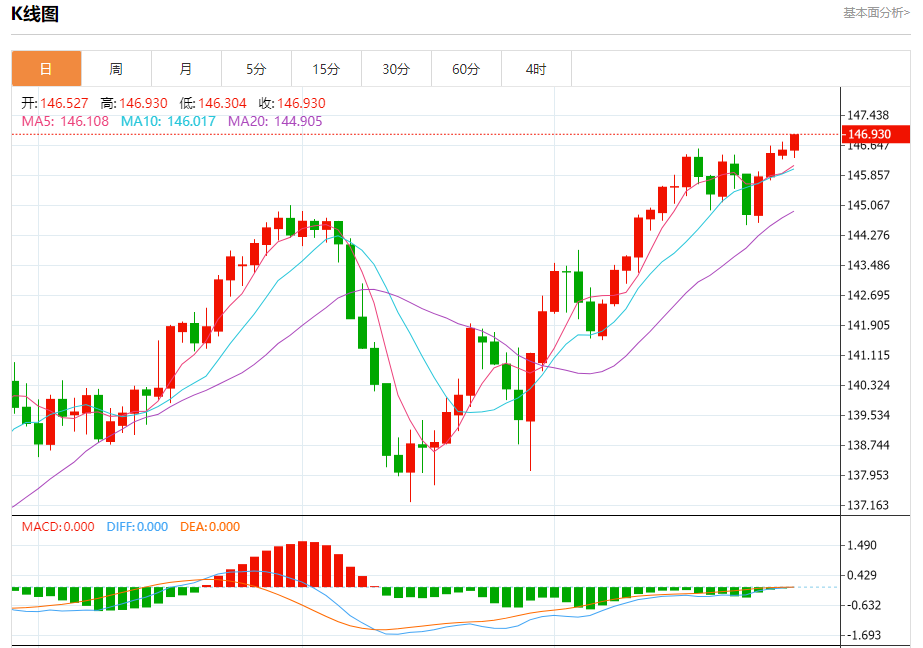Click the 低: 146.304 low value
Image resolution: width=923 pixels, height=648 pixels.
[x=213, y=103]
